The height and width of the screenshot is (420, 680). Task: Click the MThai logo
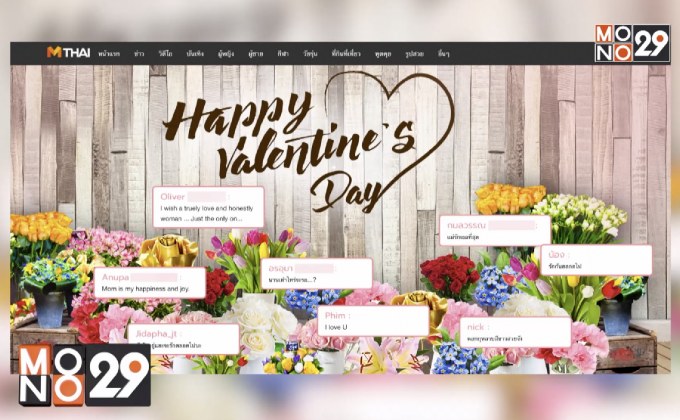(x=68, y=53)
